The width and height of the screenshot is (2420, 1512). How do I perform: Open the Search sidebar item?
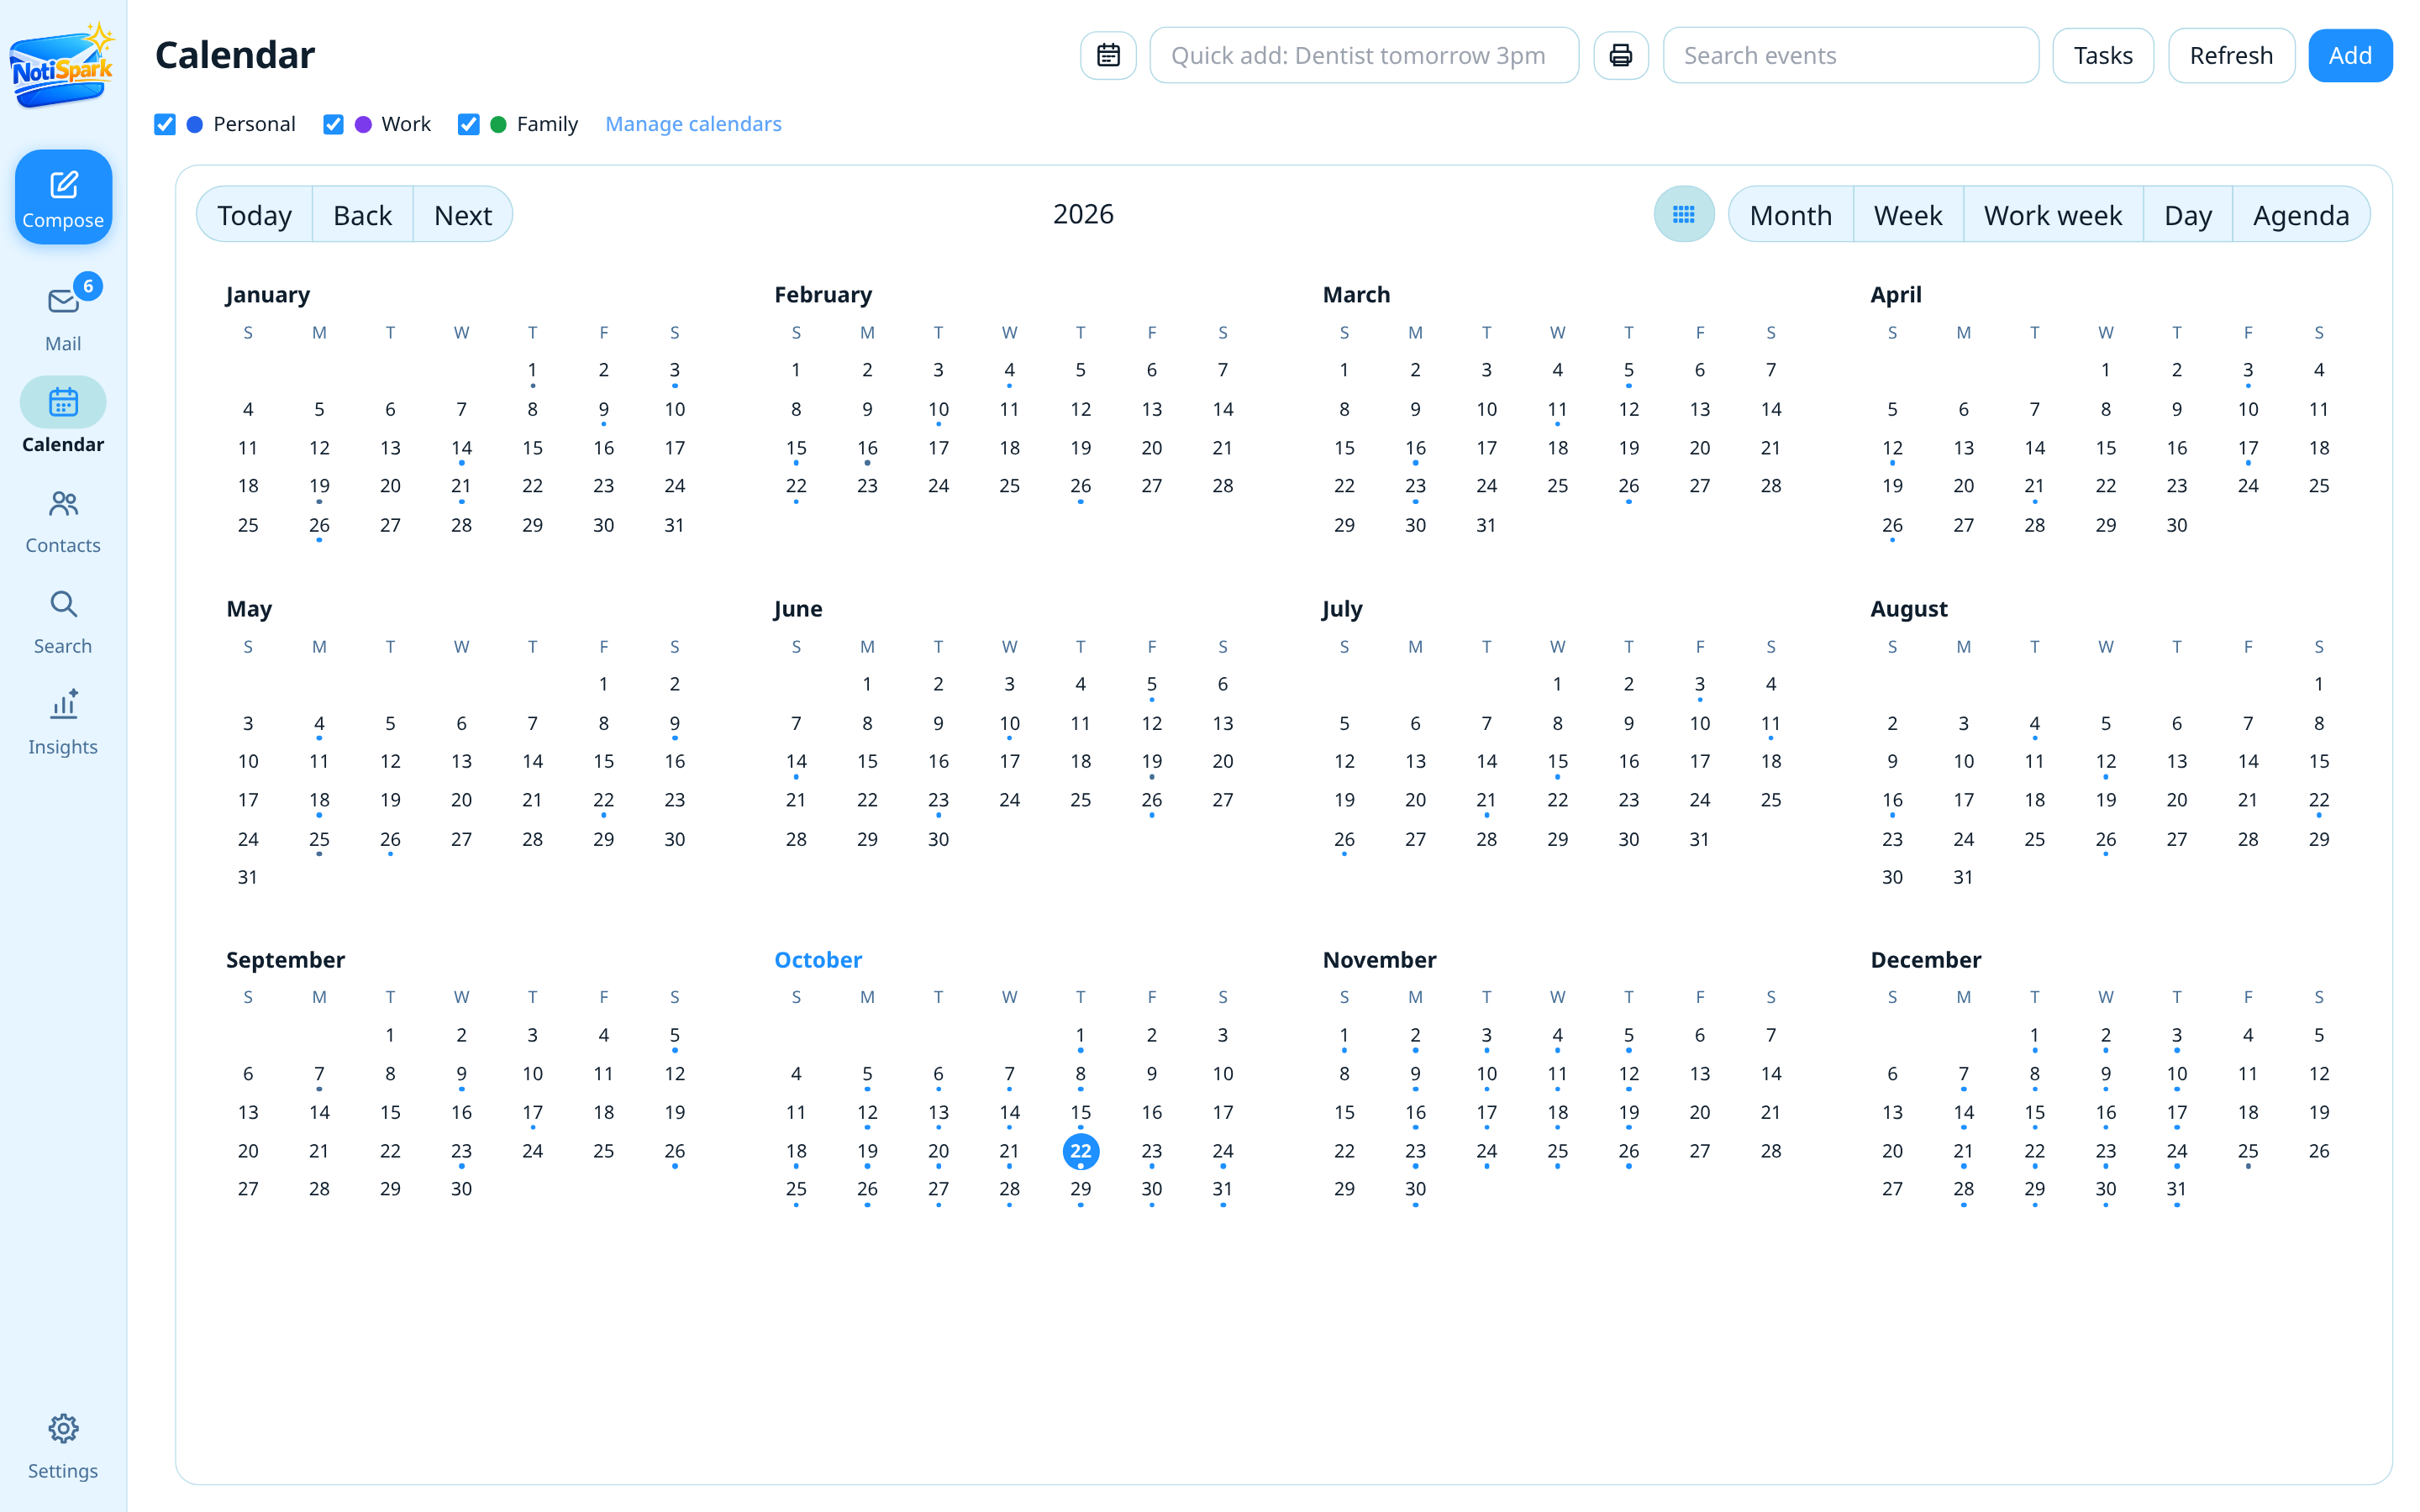point(63,621)
